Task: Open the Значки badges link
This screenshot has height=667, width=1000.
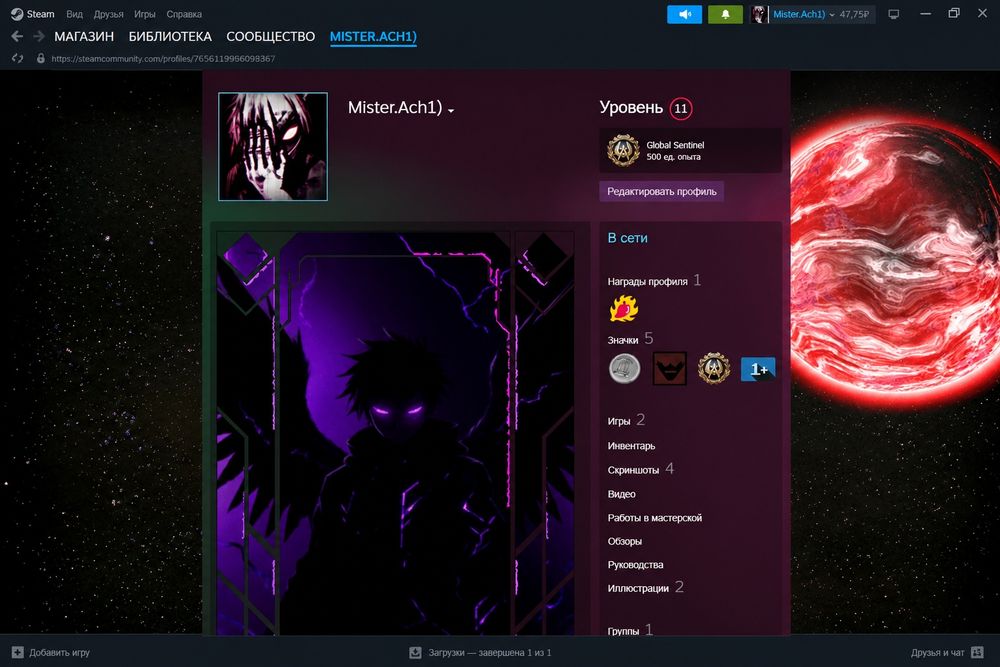Action: (x=622, y=340)
